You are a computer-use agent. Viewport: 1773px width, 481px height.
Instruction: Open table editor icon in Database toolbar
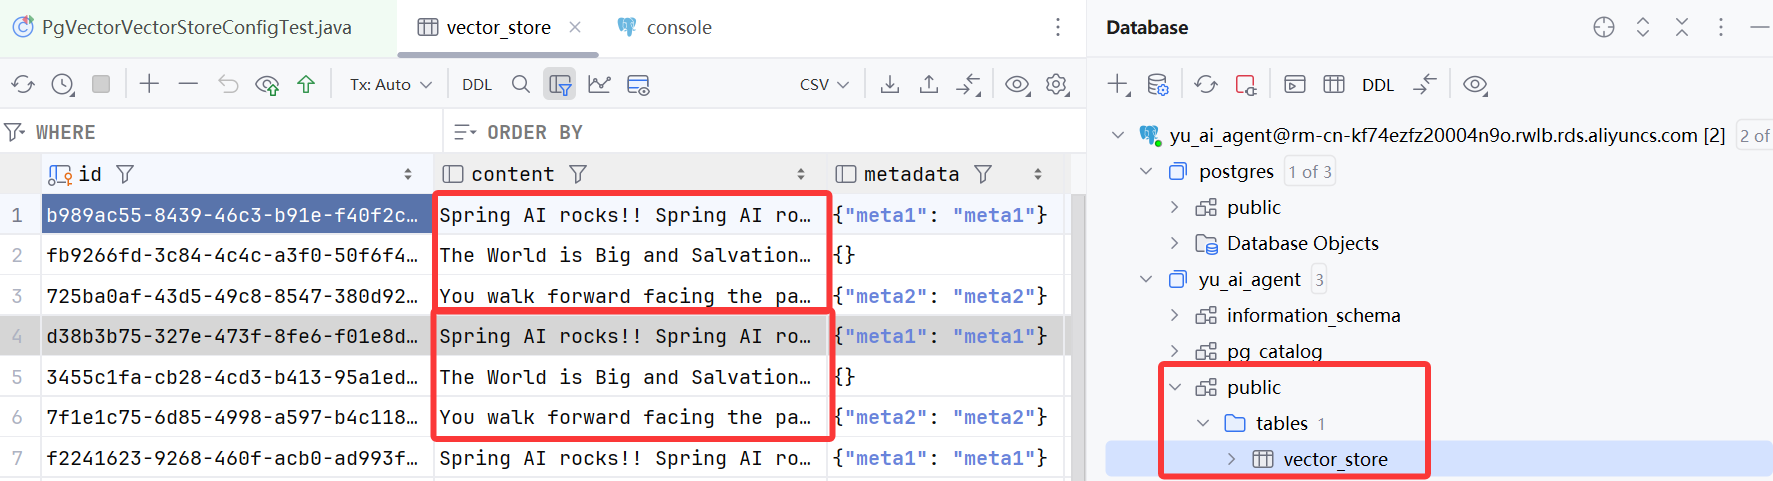point(1334,85)
